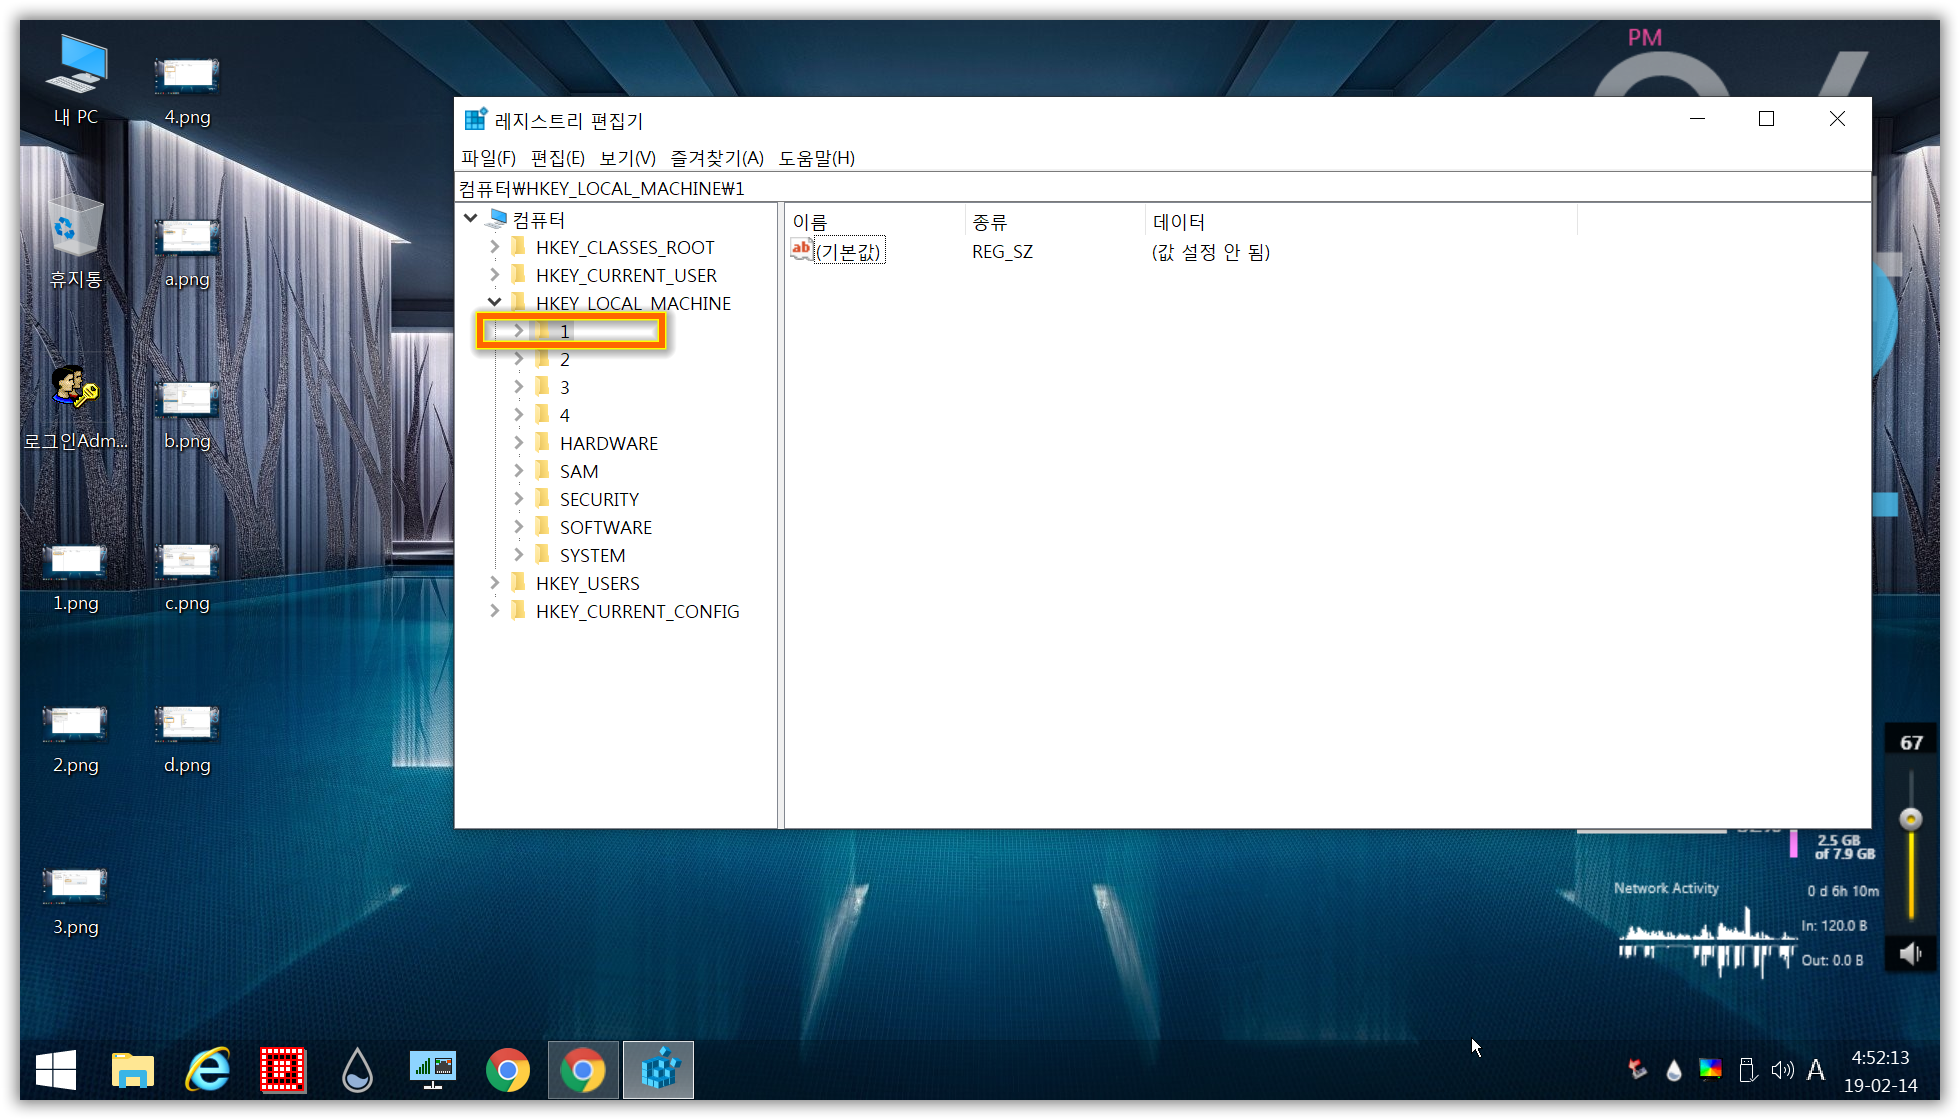Expand the SOFTWARE key chevron

tap(518, 526)
